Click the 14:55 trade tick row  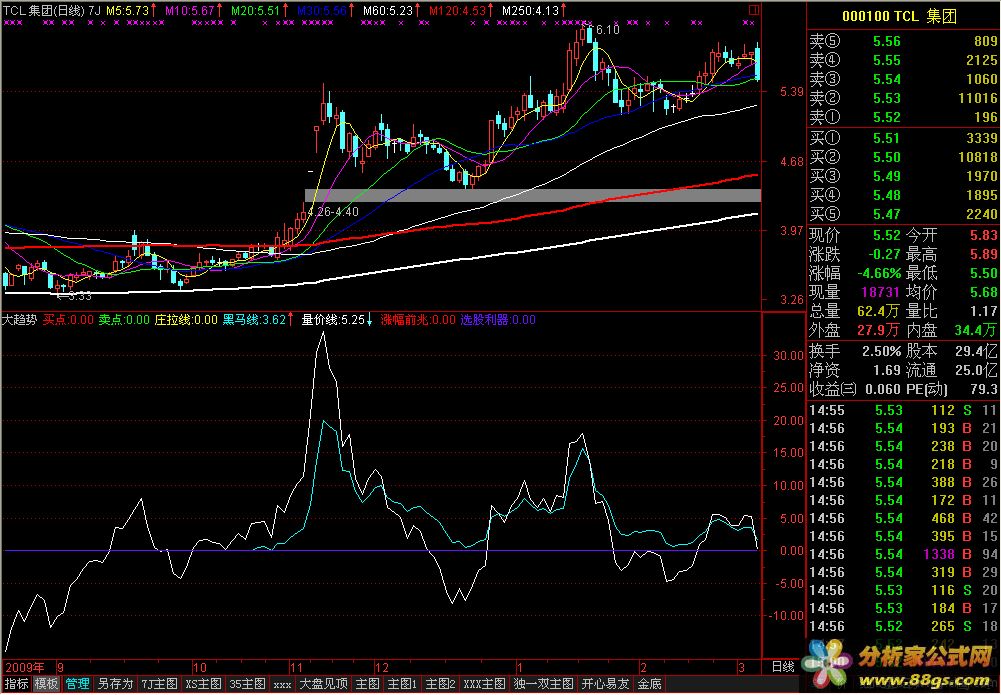(x=903, y=410)
